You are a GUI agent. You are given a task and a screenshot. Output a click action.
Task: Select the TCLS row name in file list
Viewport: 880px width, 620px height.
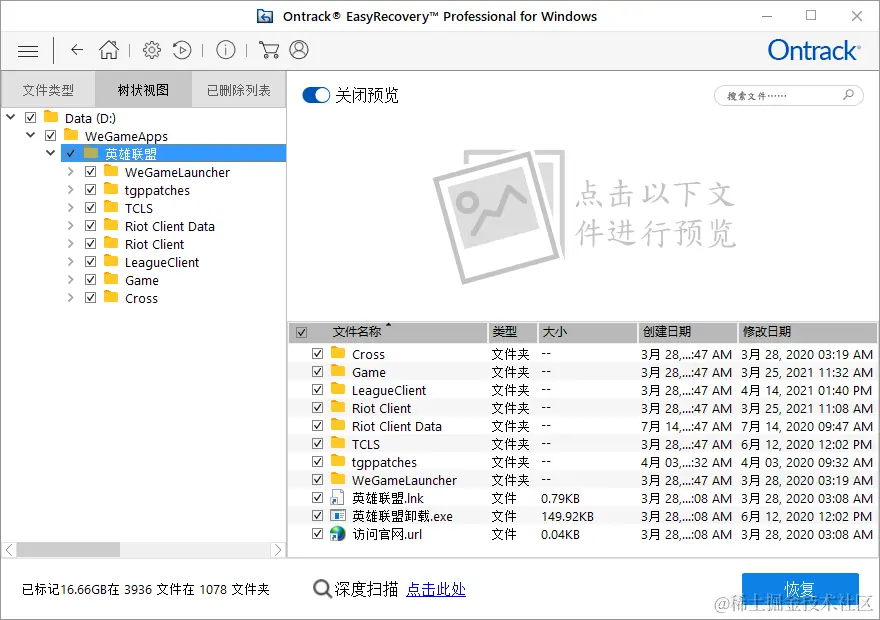(x=365, y=444)
